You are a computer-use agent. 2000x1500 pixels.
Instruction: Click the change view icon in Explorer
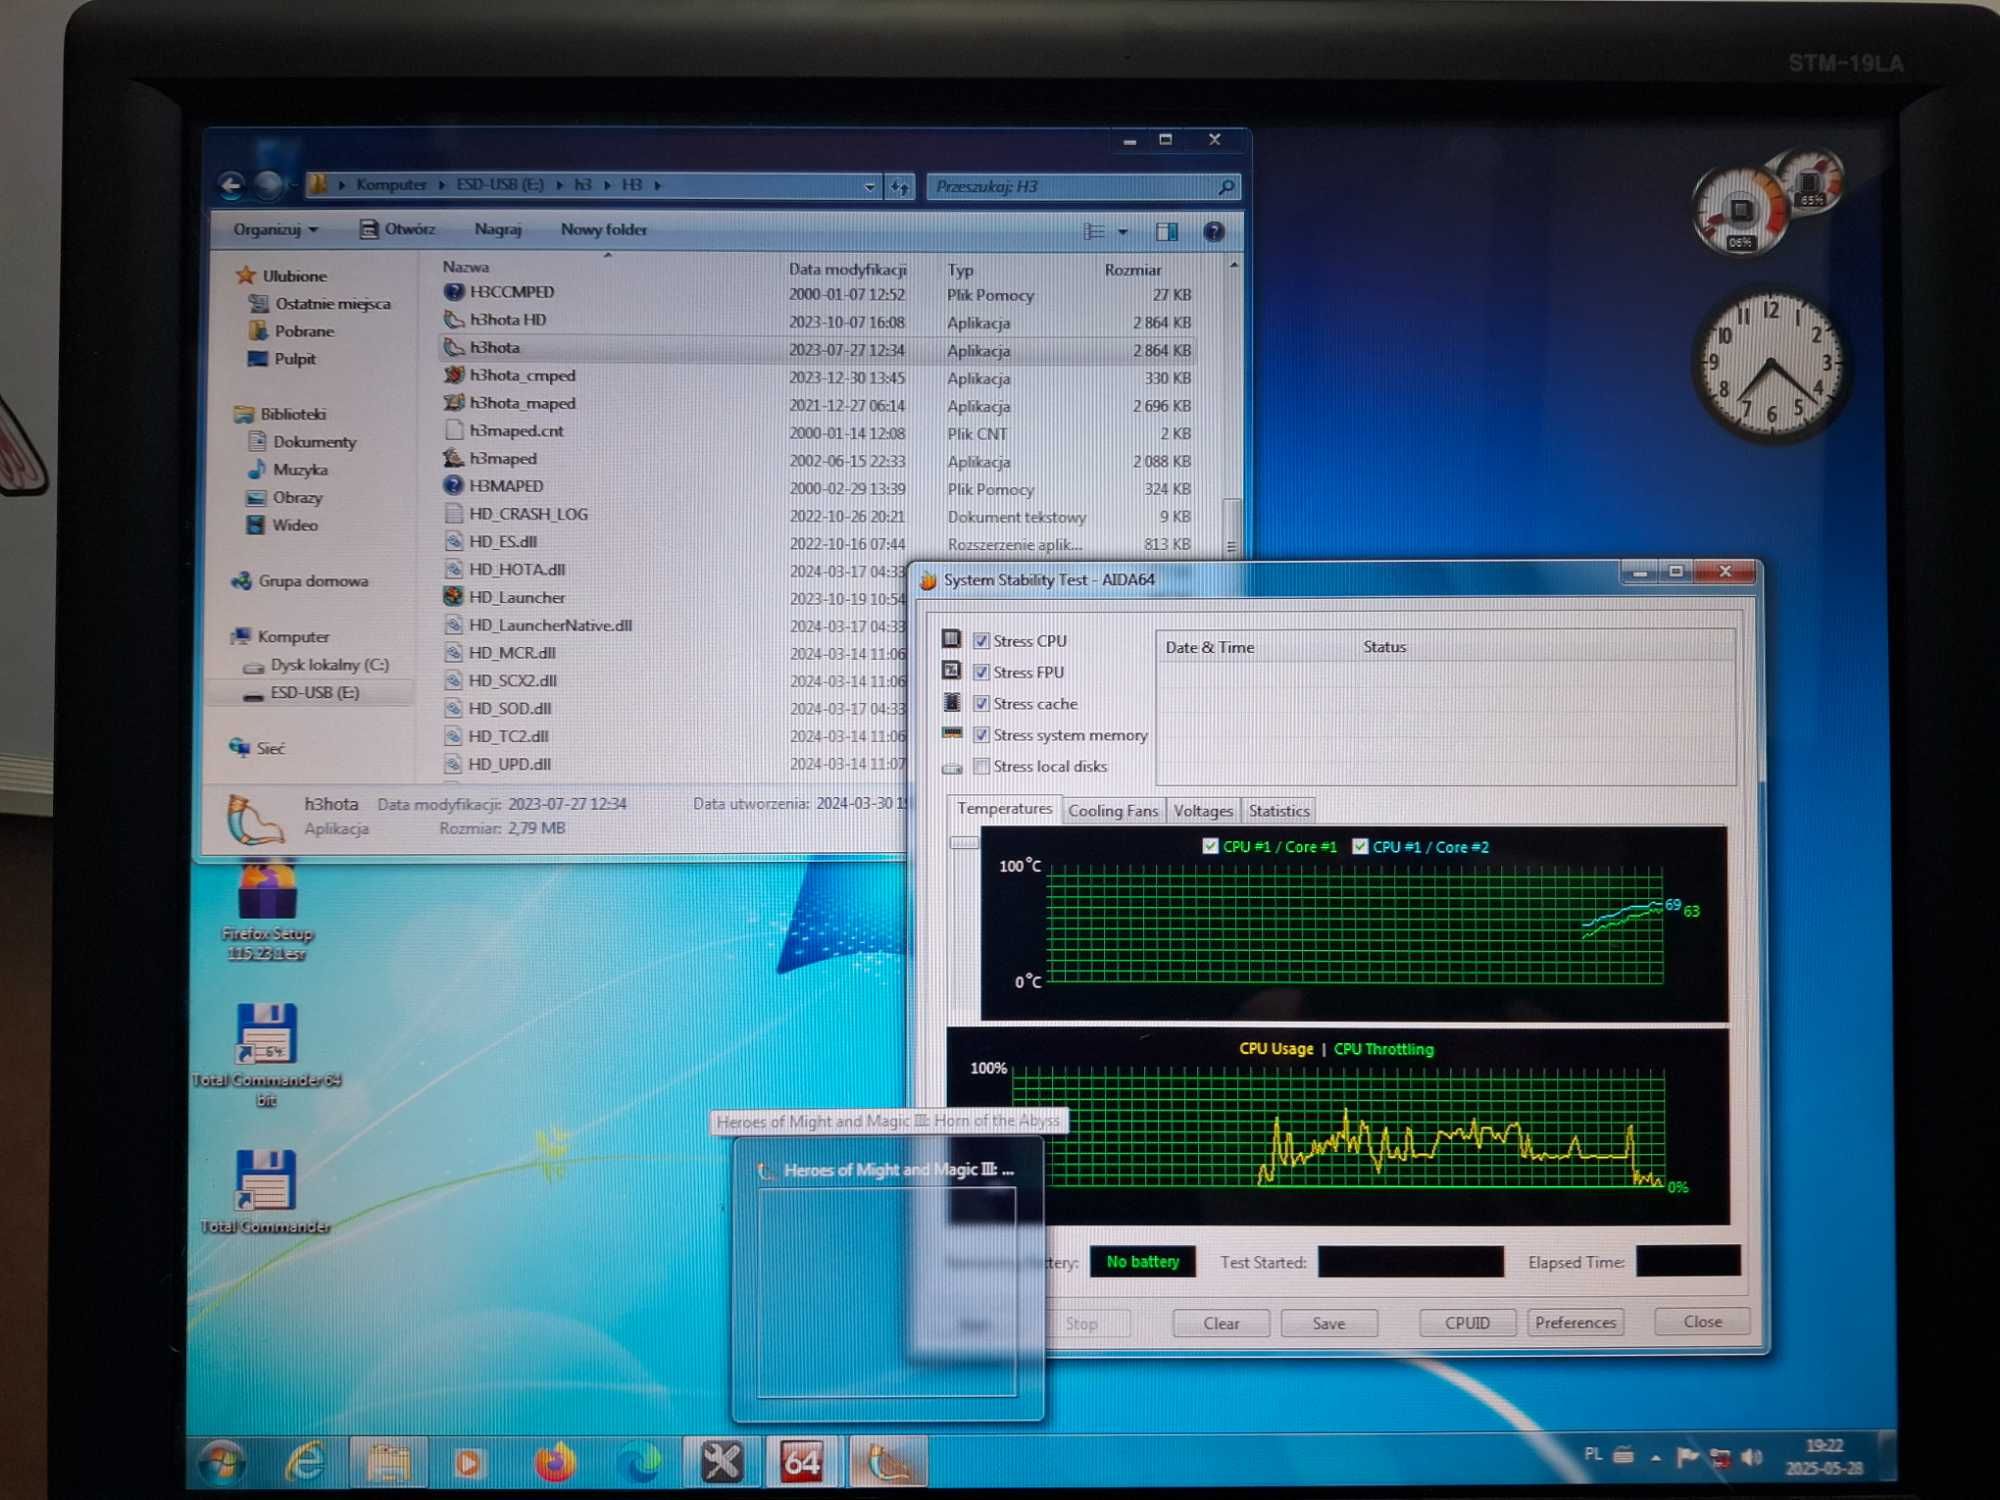1094,232
